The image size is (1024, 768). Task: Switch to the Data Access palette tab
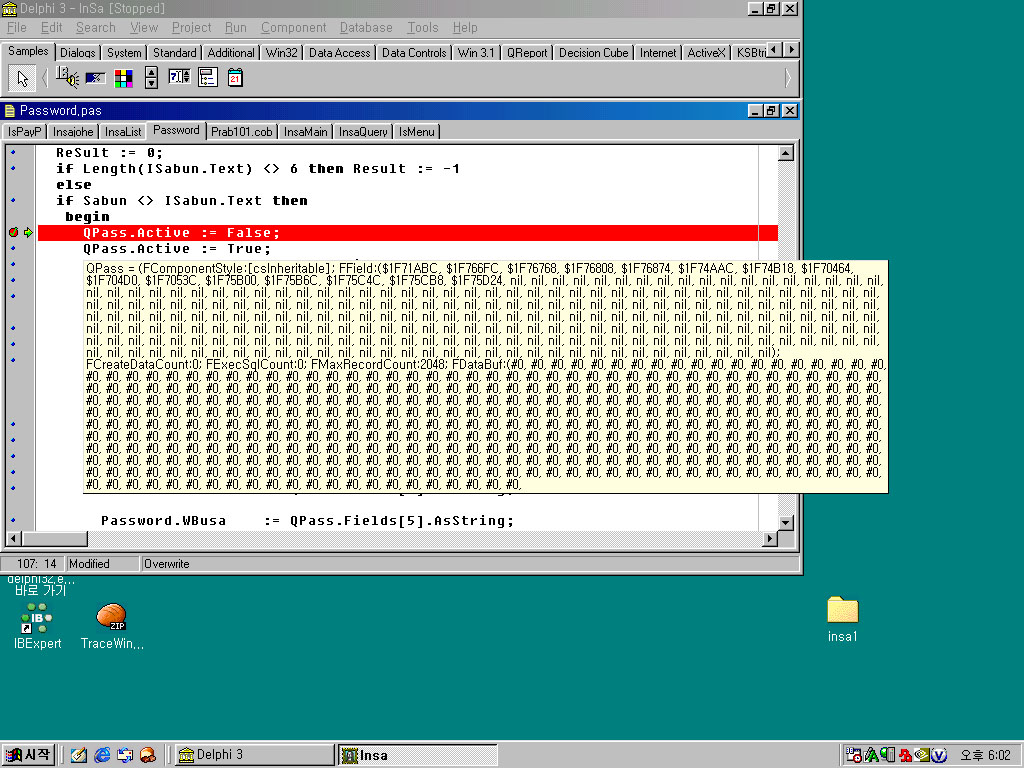(x=339, y=53)
